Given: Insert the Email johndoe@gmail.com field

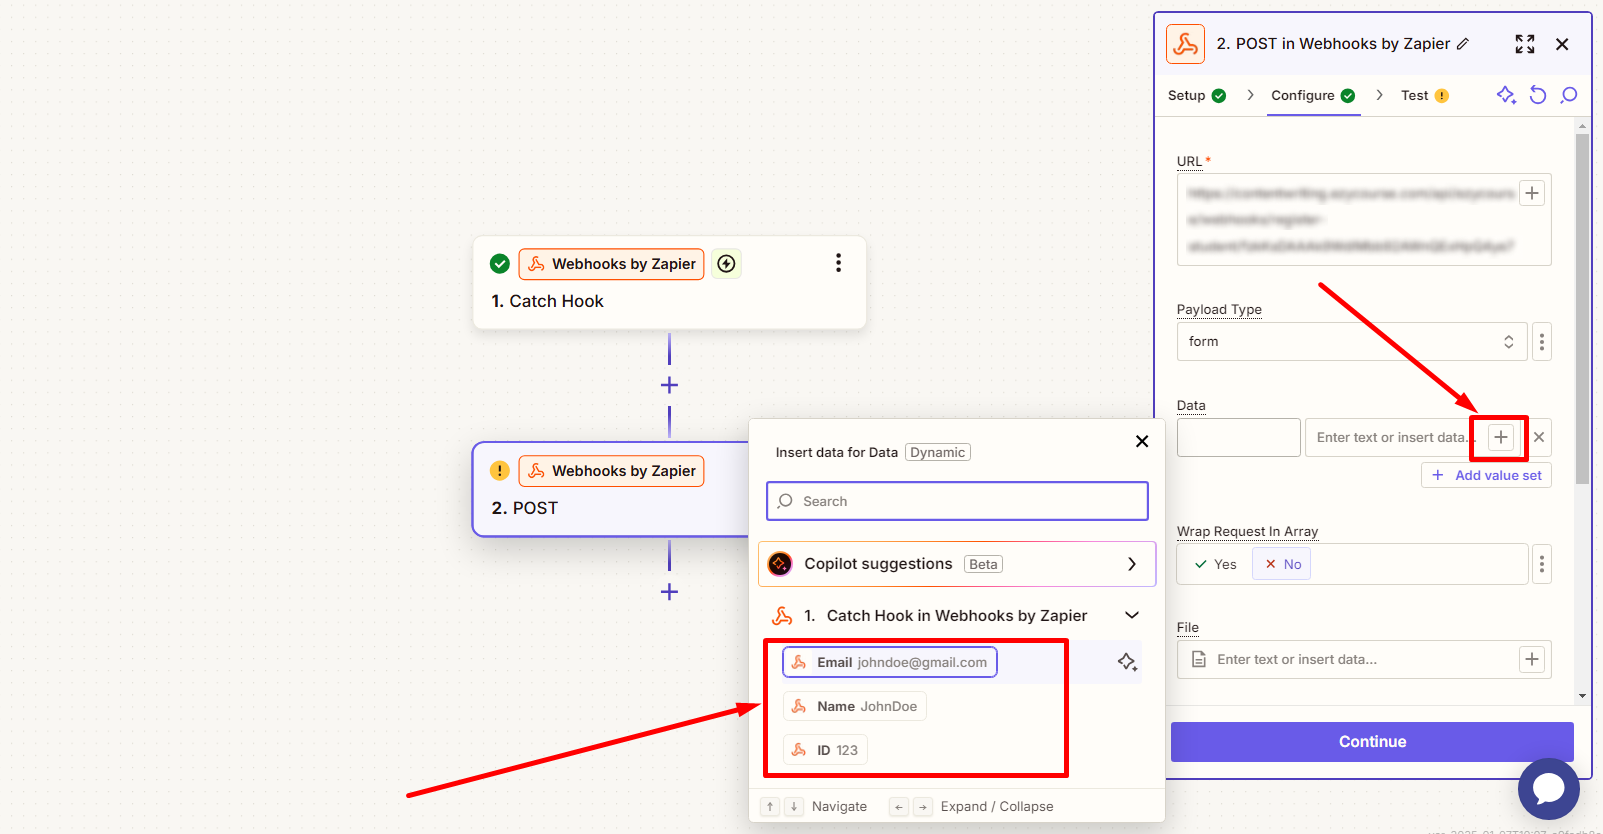Looking at the screenshot, I should coord(890,662).
